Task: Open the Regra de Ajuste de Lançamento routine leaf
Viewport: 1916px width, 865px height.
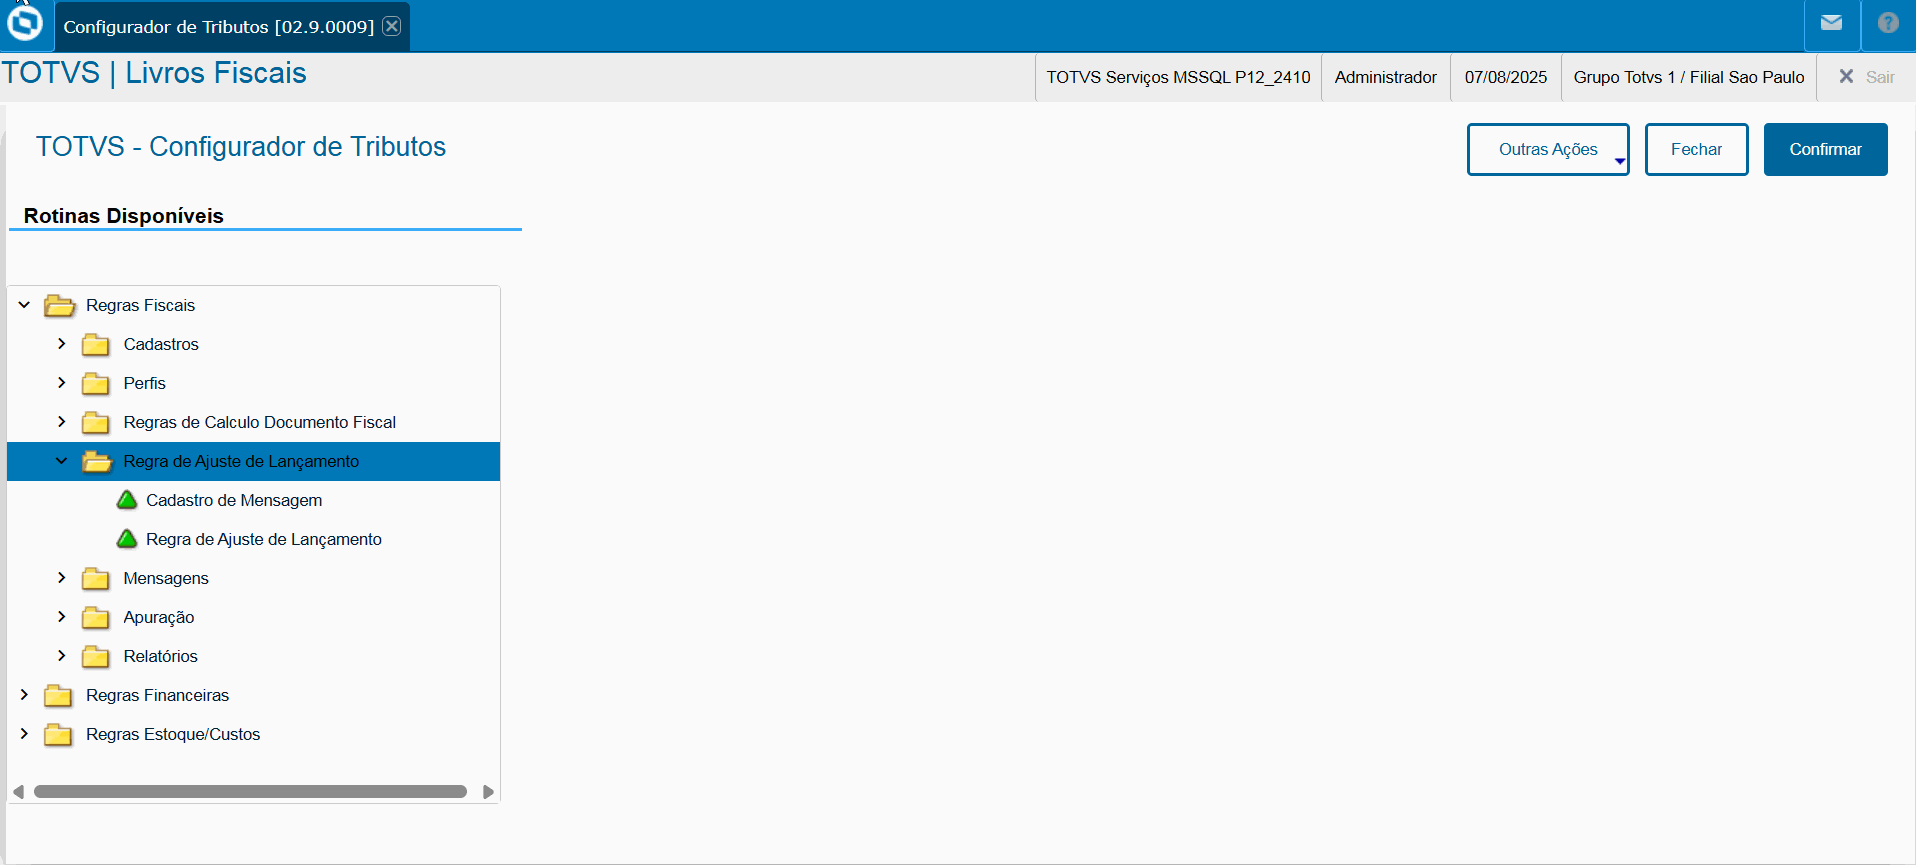Action: click(x=264, y=539)
